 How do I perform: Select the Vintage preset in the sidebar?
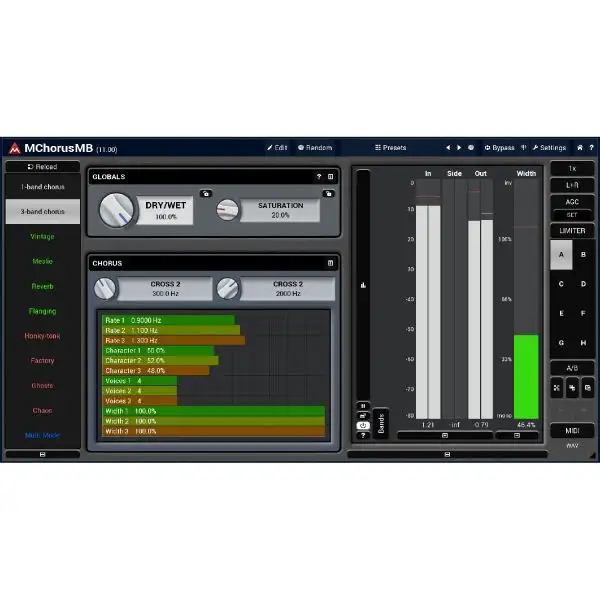click(x=42, y=236)
